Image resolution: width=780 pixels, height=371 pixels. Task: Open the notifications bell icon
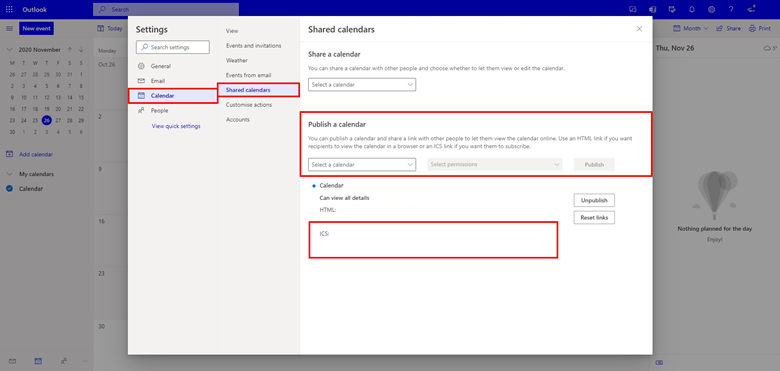[691, 9]
